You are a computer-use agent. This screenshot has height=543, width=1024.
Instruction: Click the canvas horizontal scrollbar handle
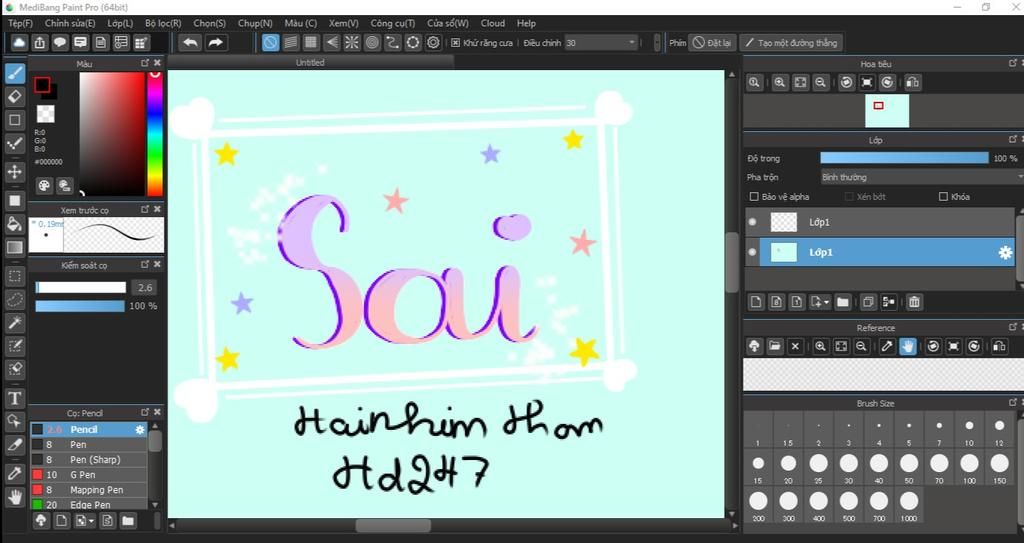tap(393, 525)
